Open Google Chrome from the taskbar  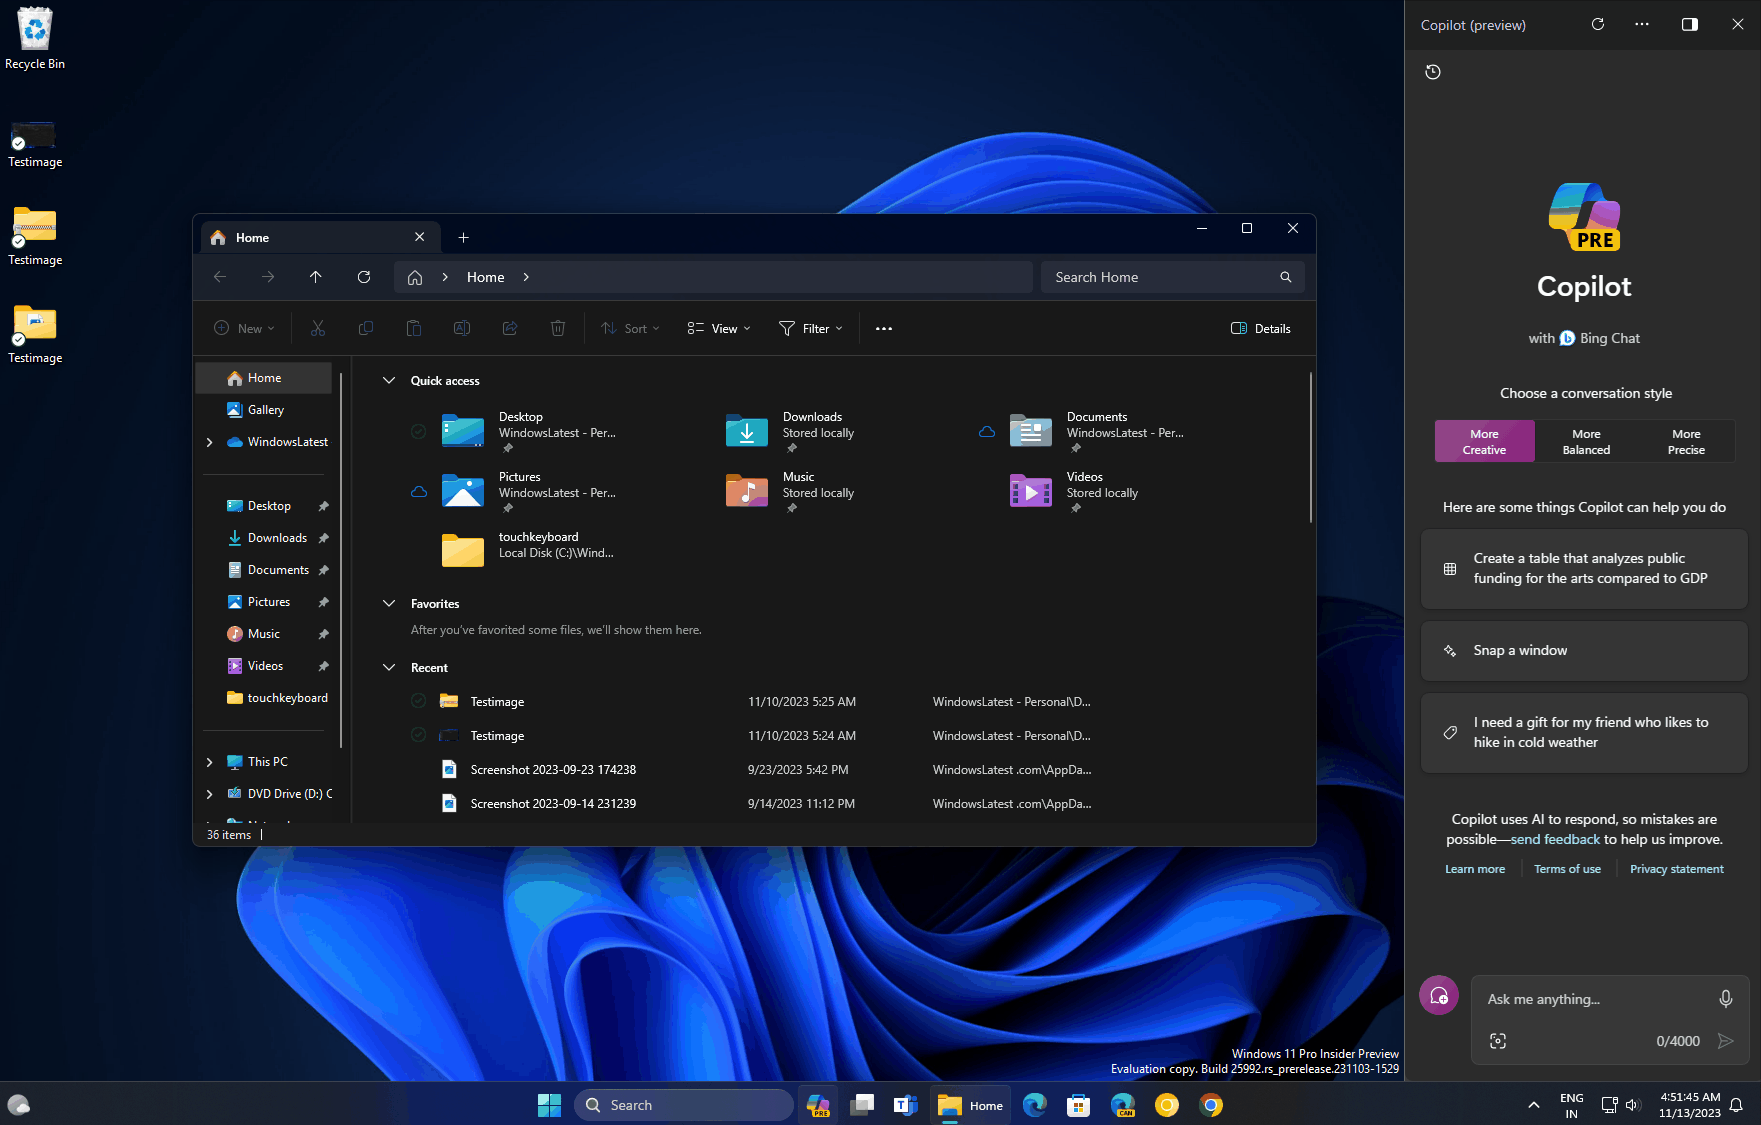(x=1211, y=1105)
